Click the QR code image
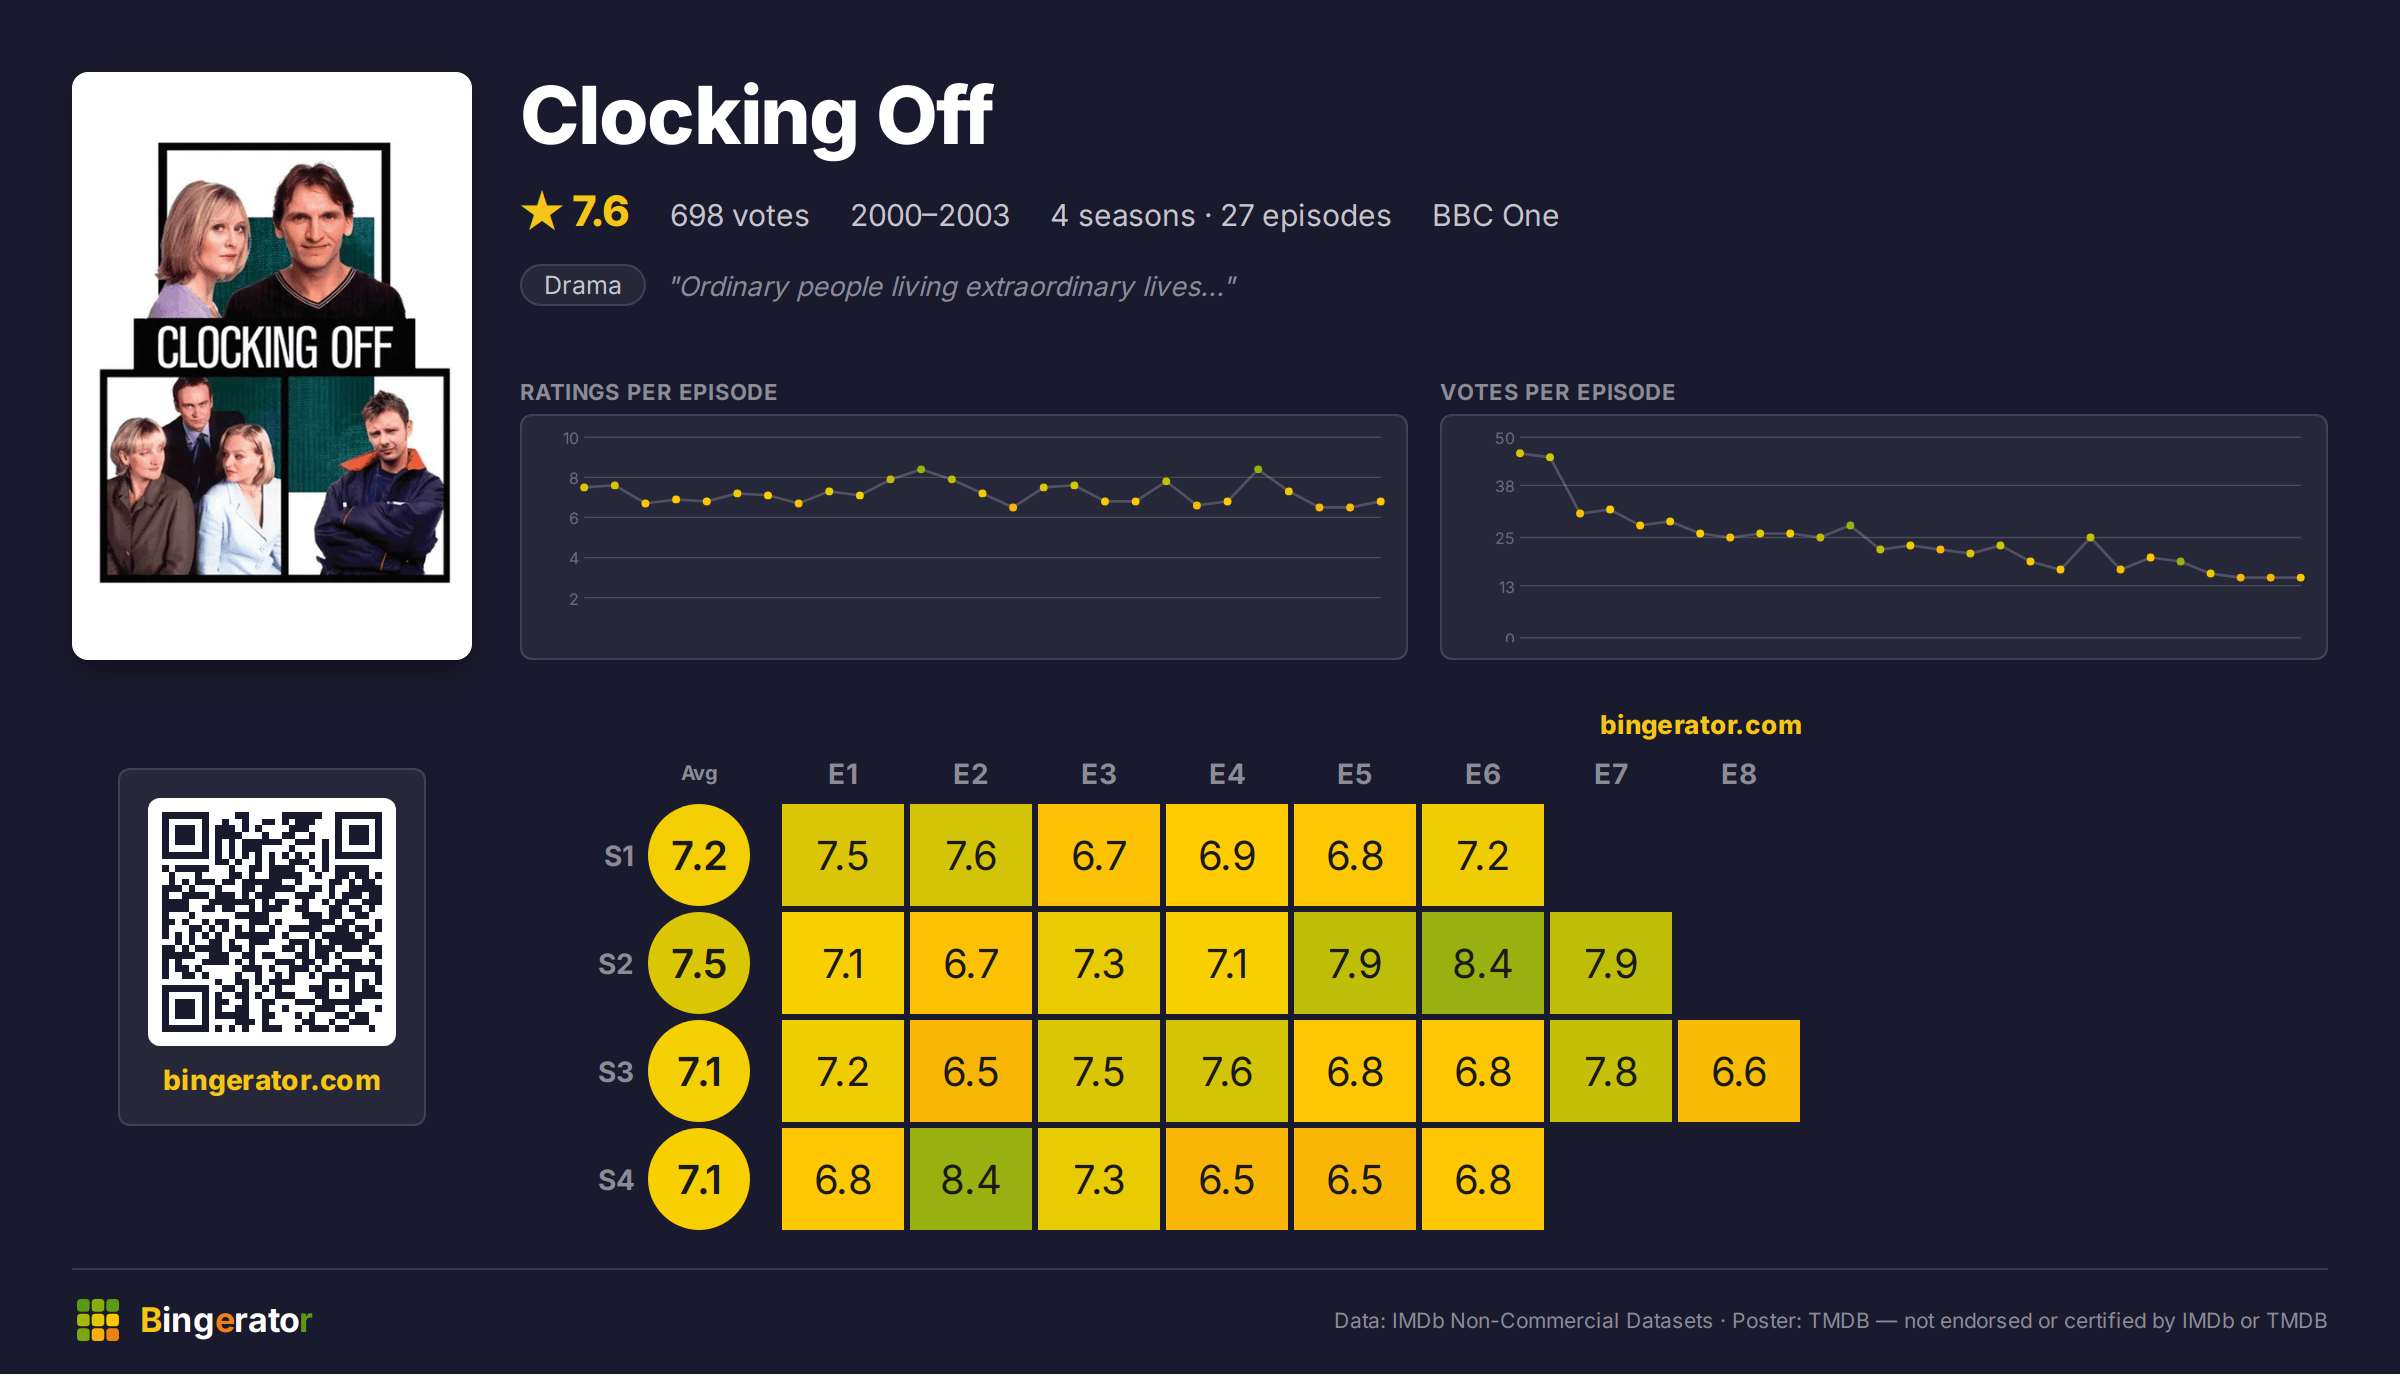This screenshot has height=1376, width=2400. tap(272, 922)
